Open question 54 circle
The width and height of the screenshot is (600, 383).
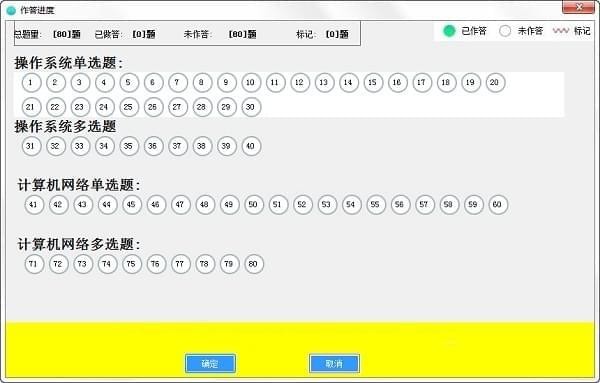click(351, 205)
